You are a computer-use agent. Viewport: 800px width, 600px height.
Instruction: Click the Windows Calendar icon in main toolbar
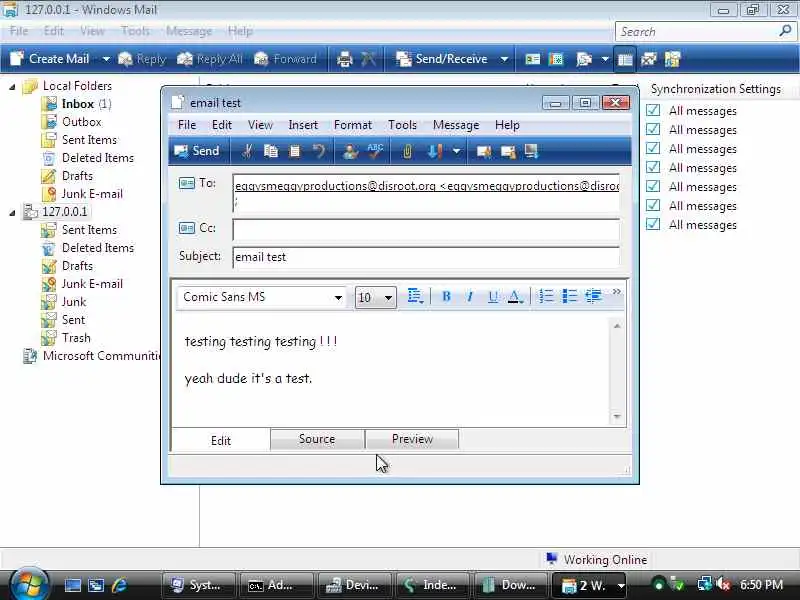(556, 59)
